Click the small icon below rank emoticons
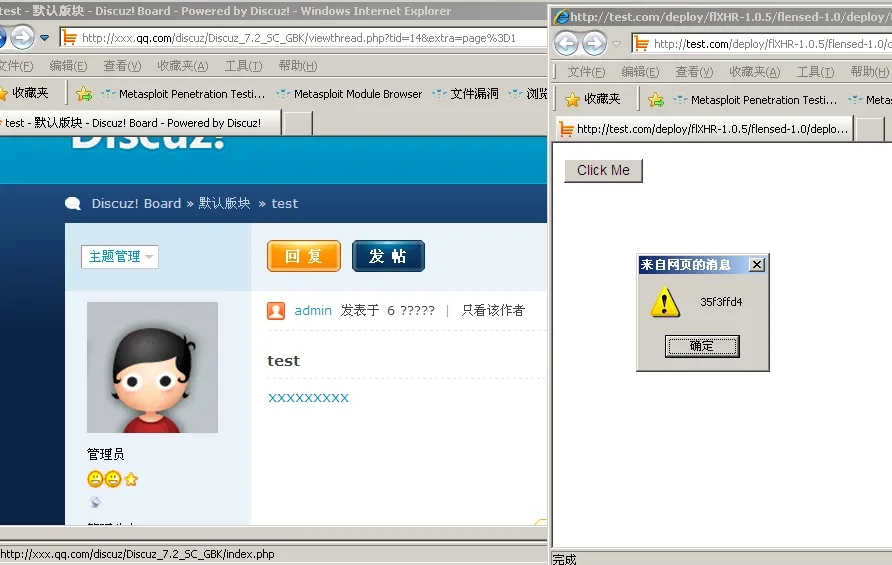The image size is (892, 565). point(95,502)
